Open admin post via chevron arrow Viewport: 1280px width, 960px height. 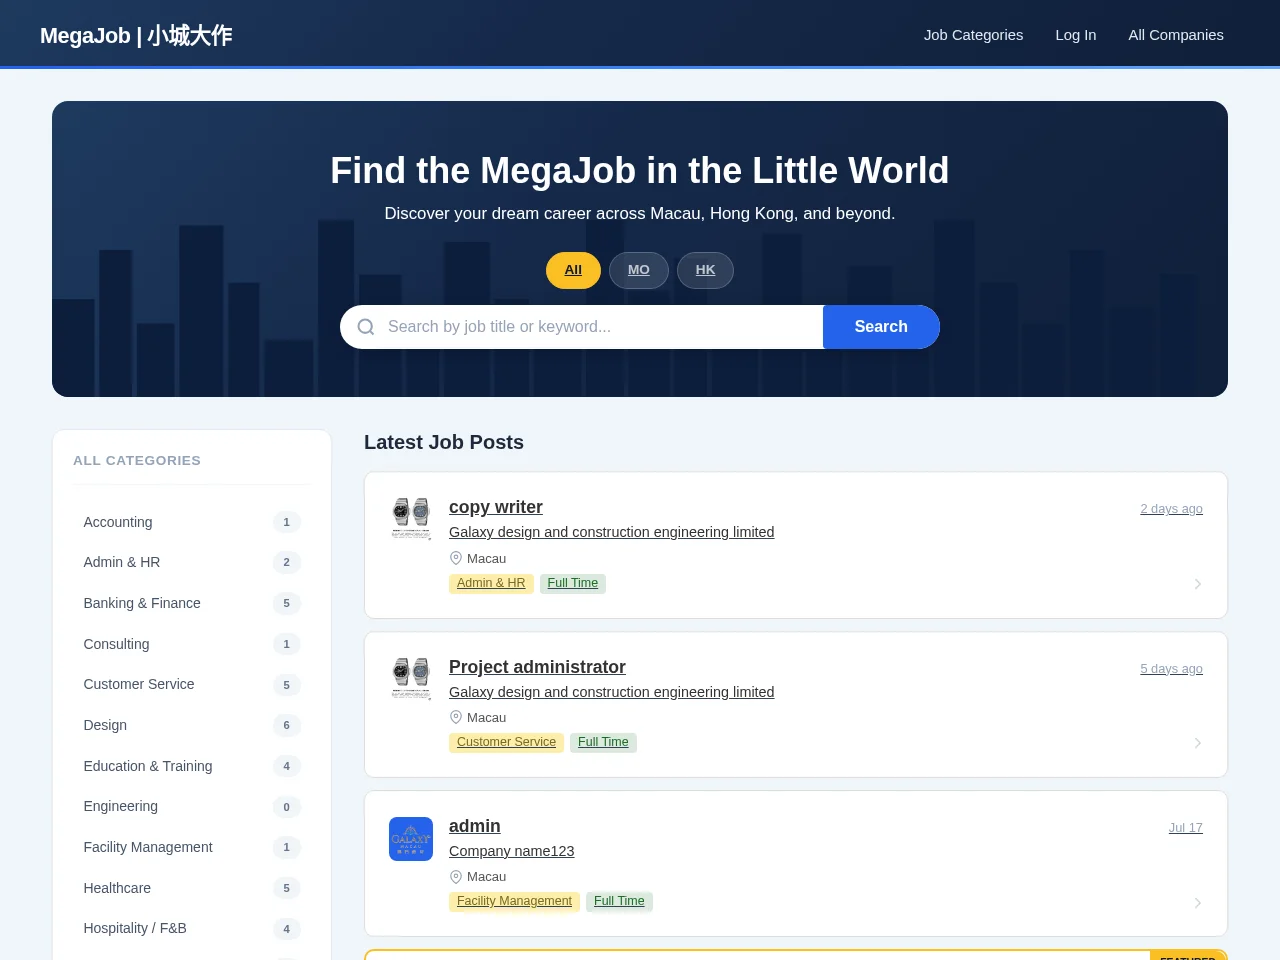(1197, 903)
